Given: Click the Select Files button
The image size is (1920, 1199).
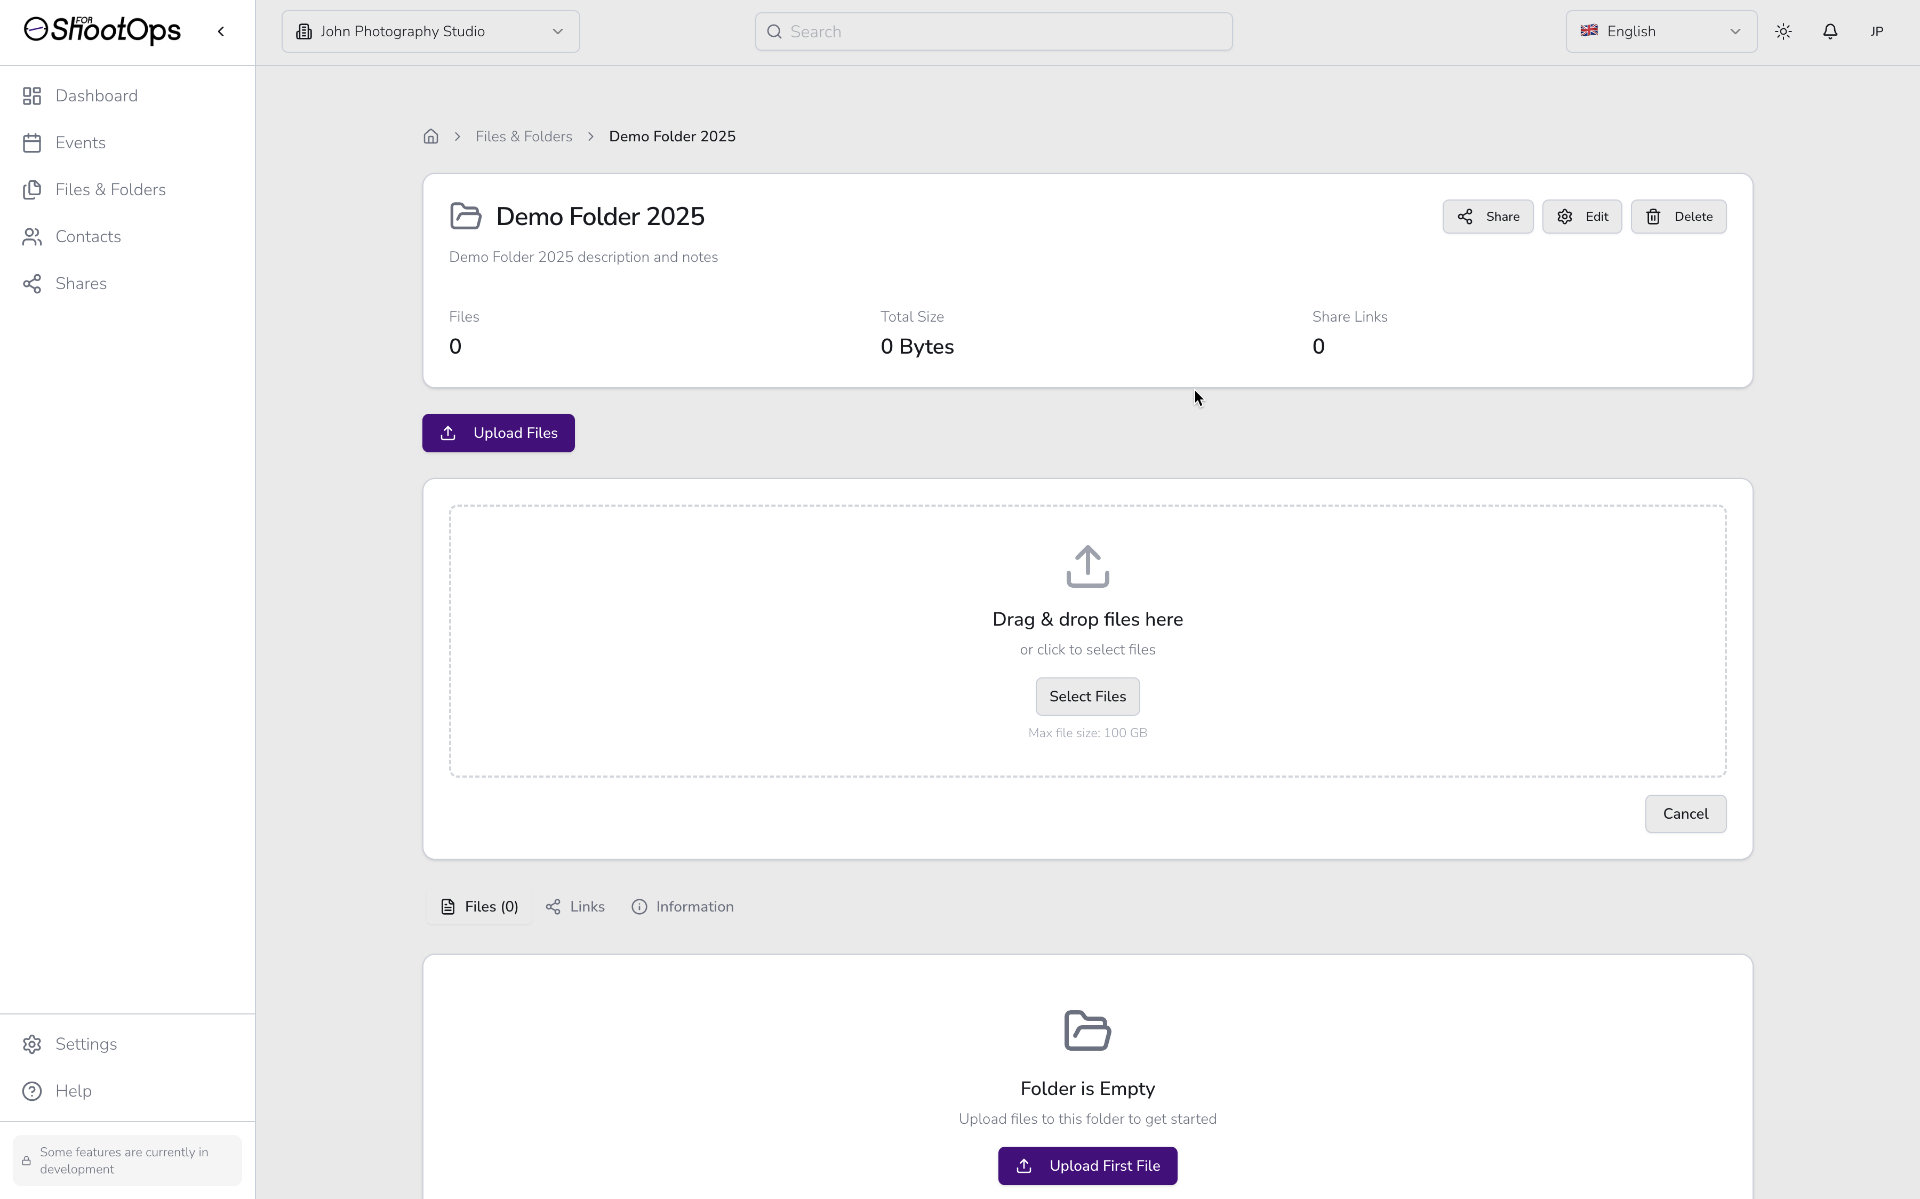Looking at the screenshot, I should (x=1087, y=697).
